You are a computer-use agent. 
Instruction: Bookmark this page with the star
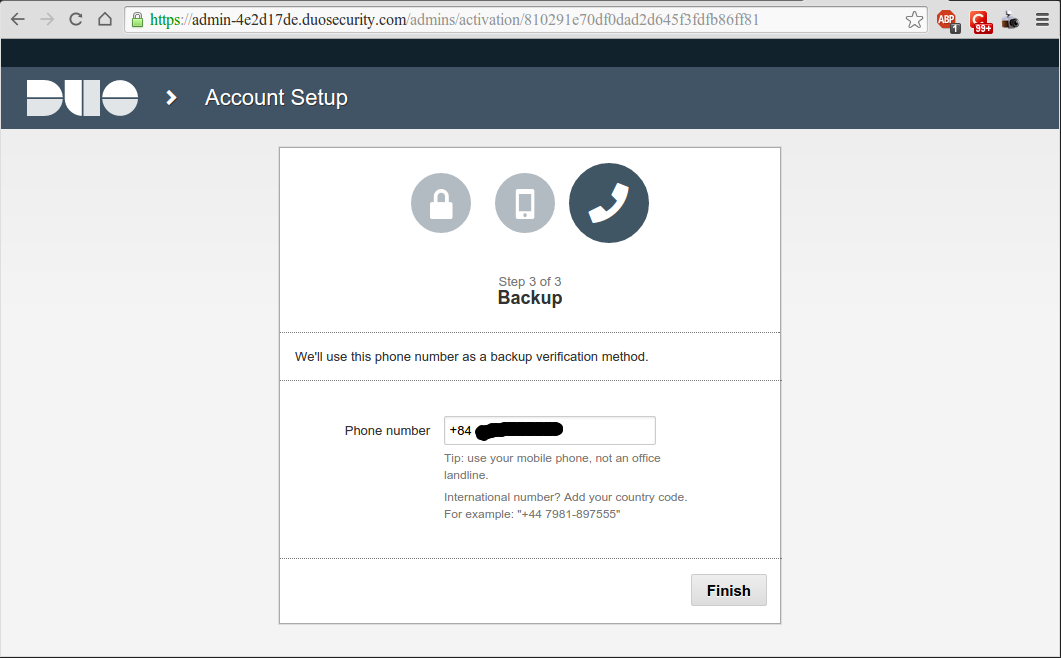914,19
